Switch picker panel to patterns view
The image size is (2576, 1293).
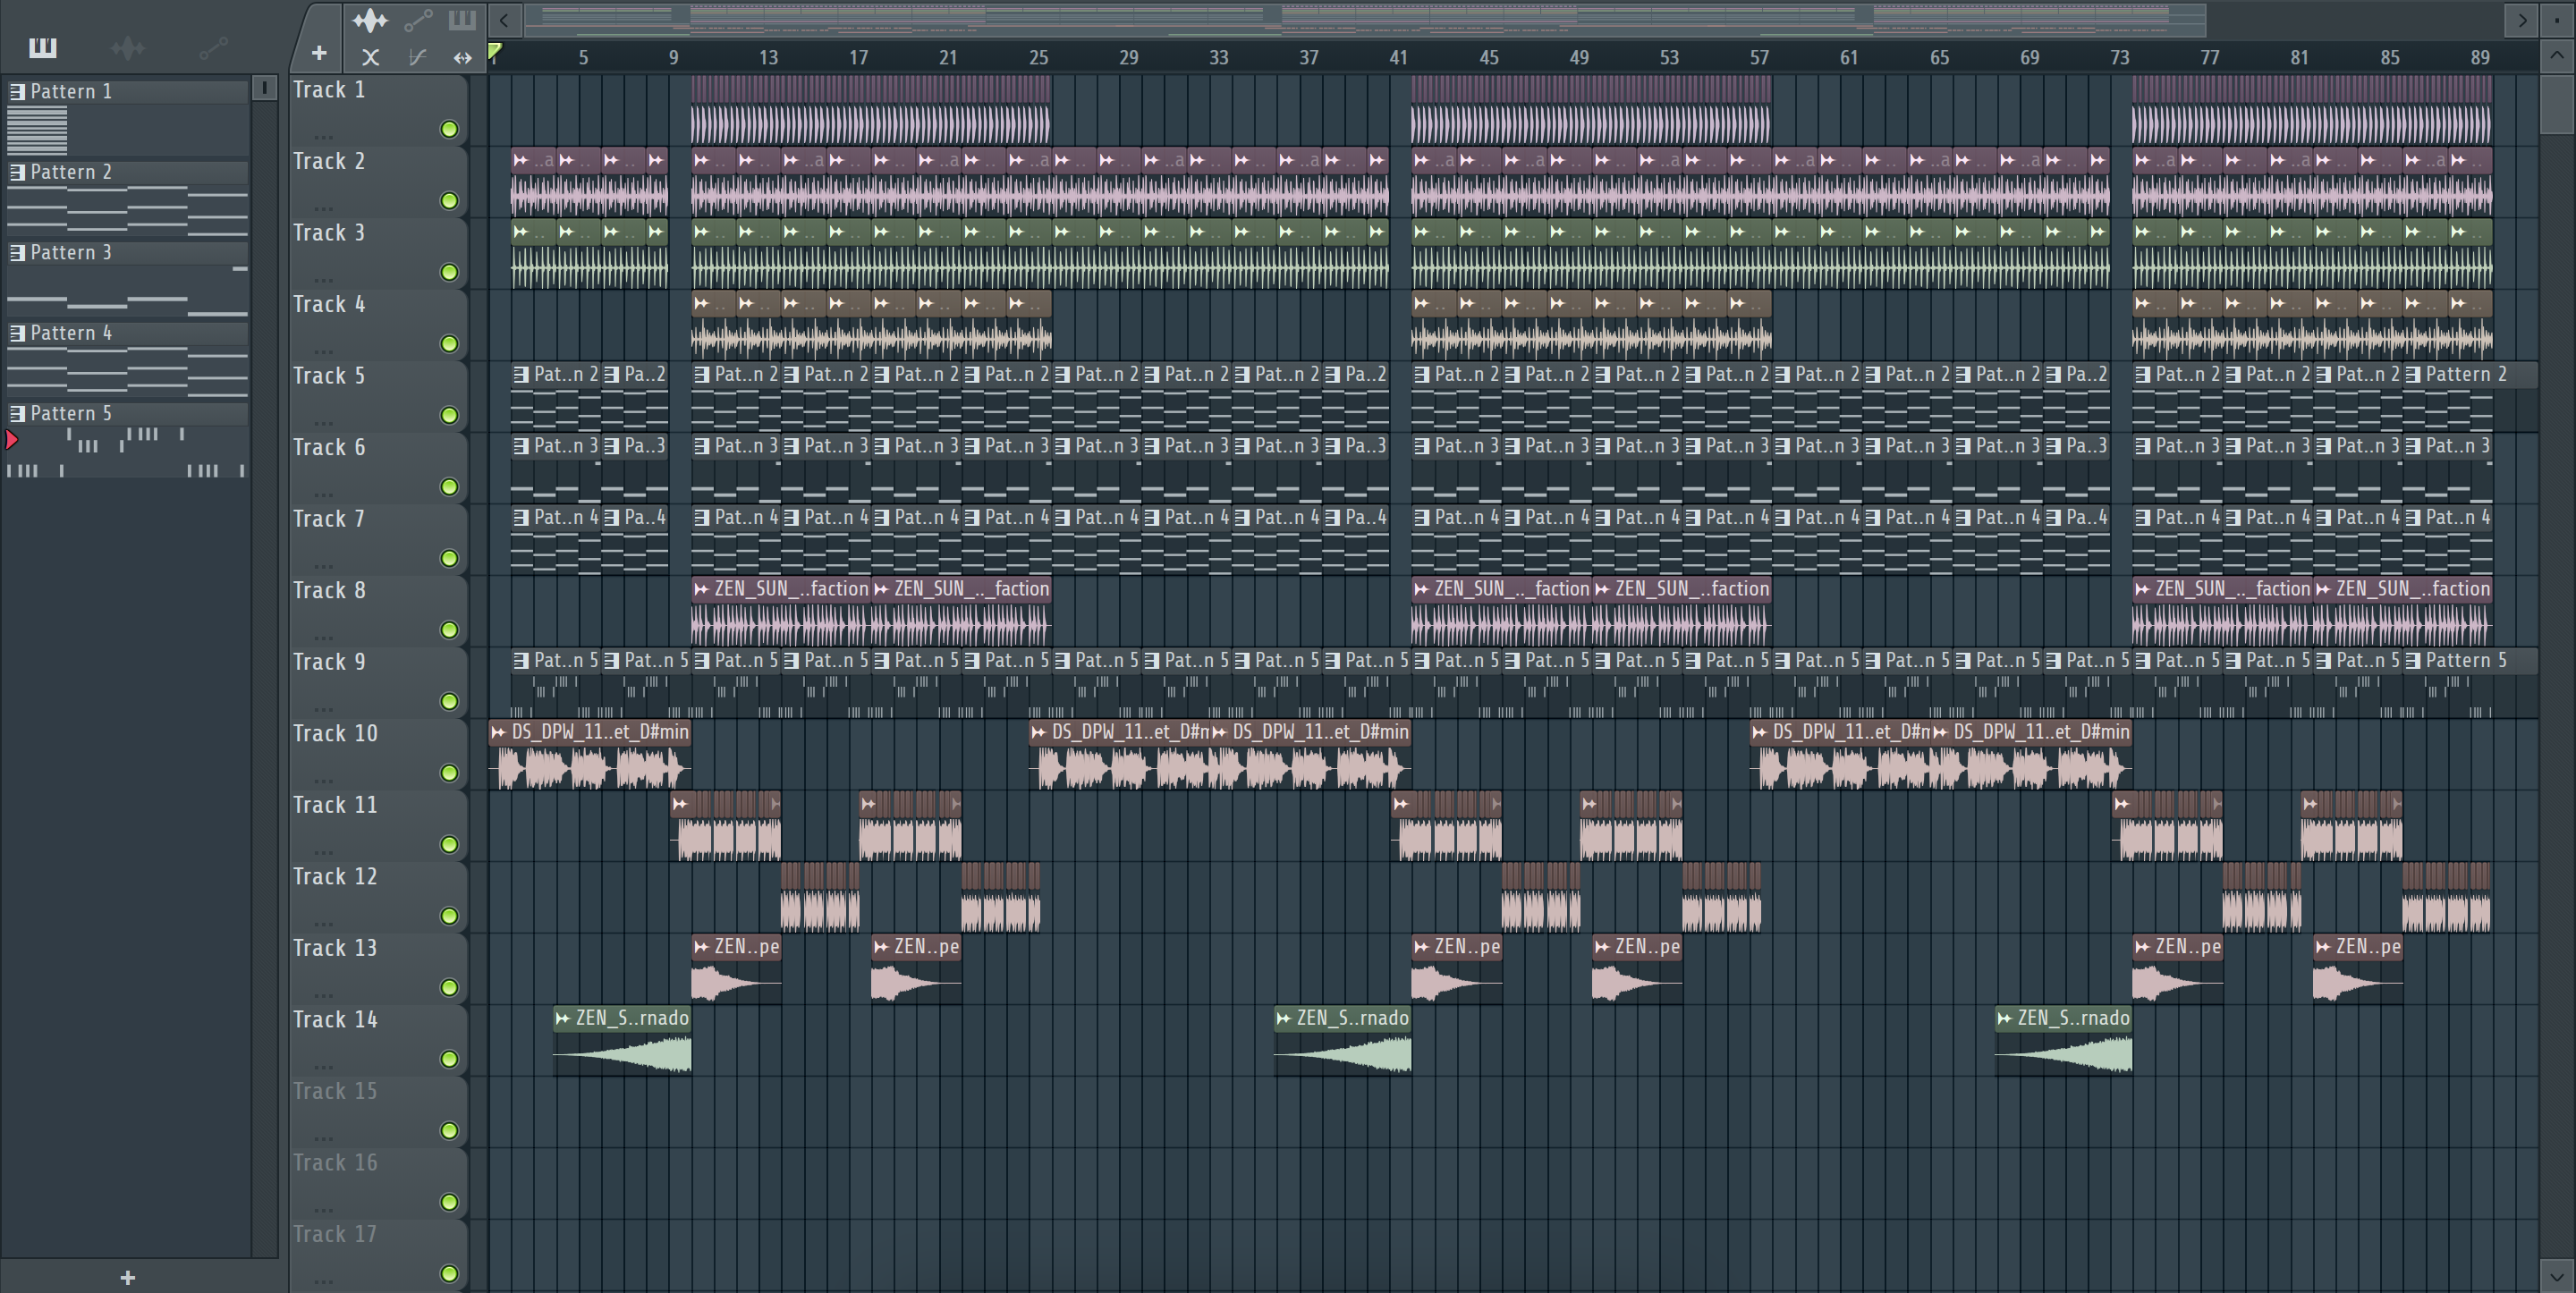[x=42, y=47]
